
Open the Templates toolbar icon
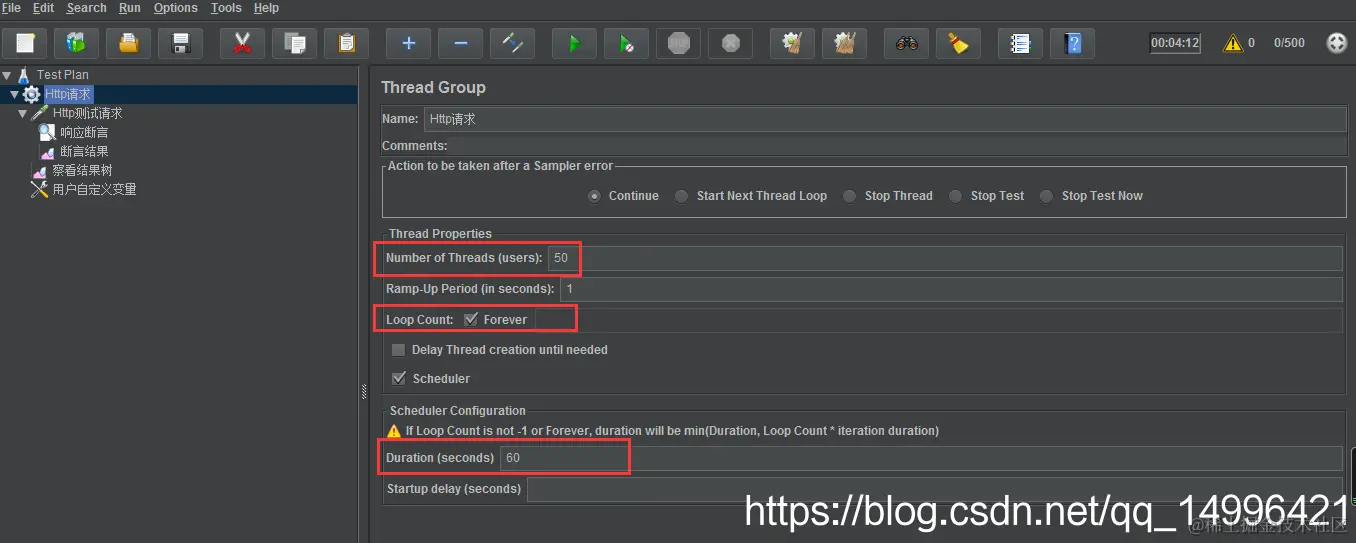click(x=76, y=43)
